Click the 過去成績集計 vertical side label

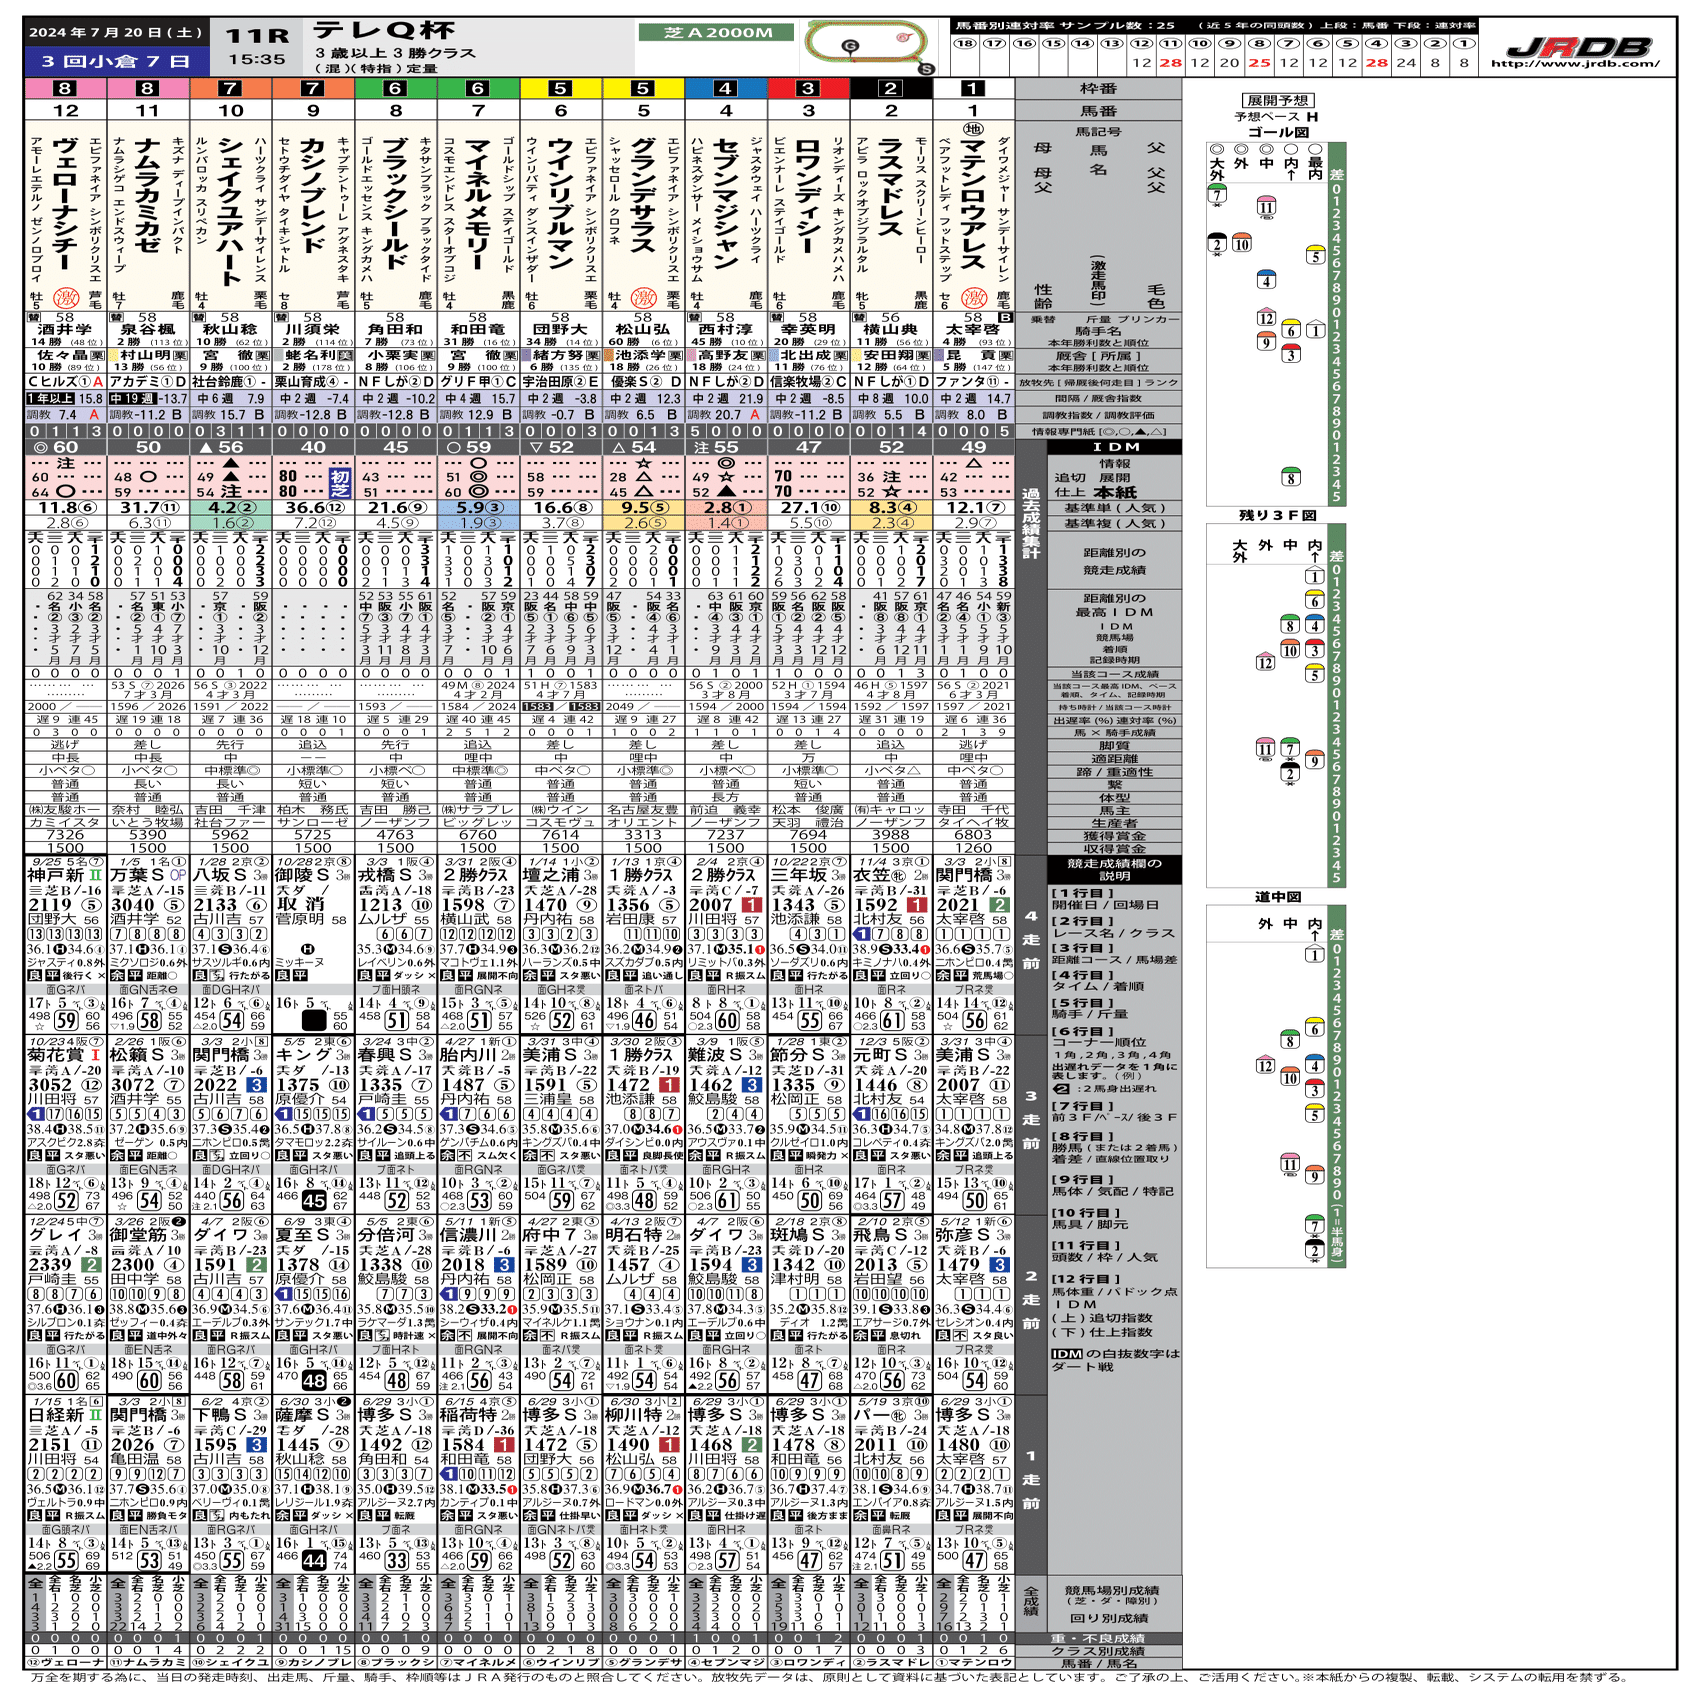1030,523
